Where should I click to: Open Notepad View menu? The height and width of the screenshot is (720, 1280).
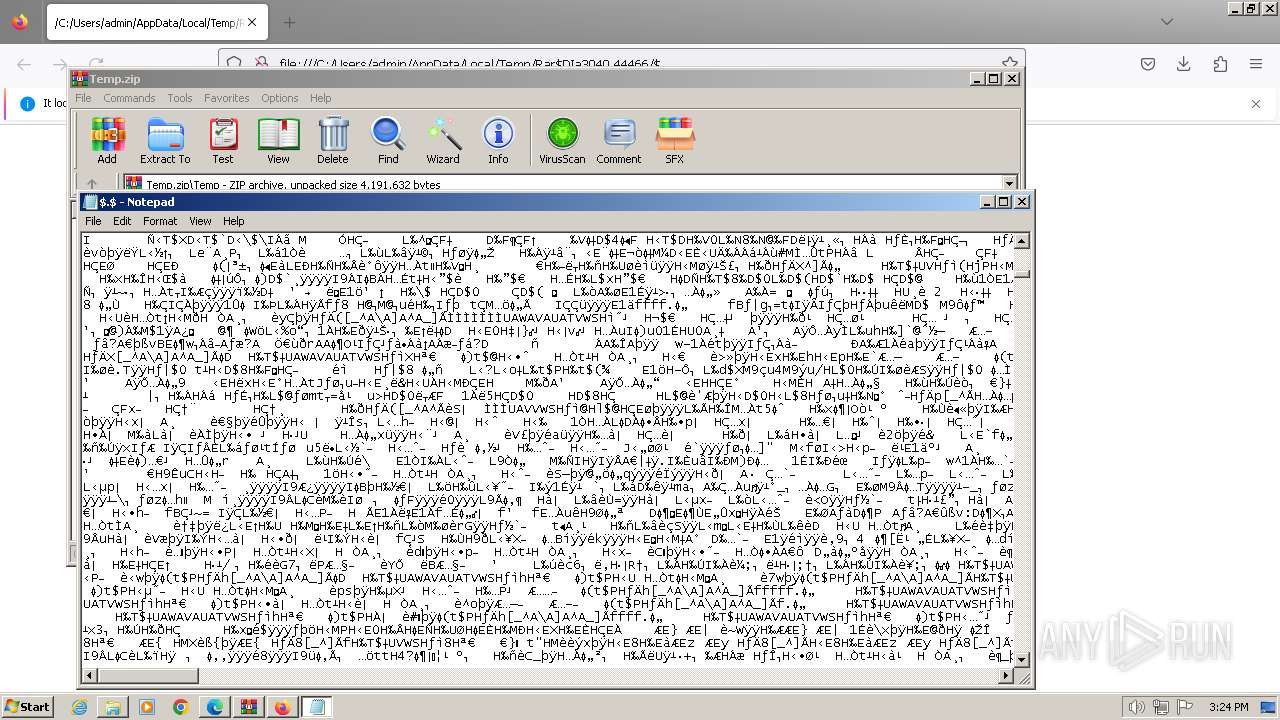(200, 221)
